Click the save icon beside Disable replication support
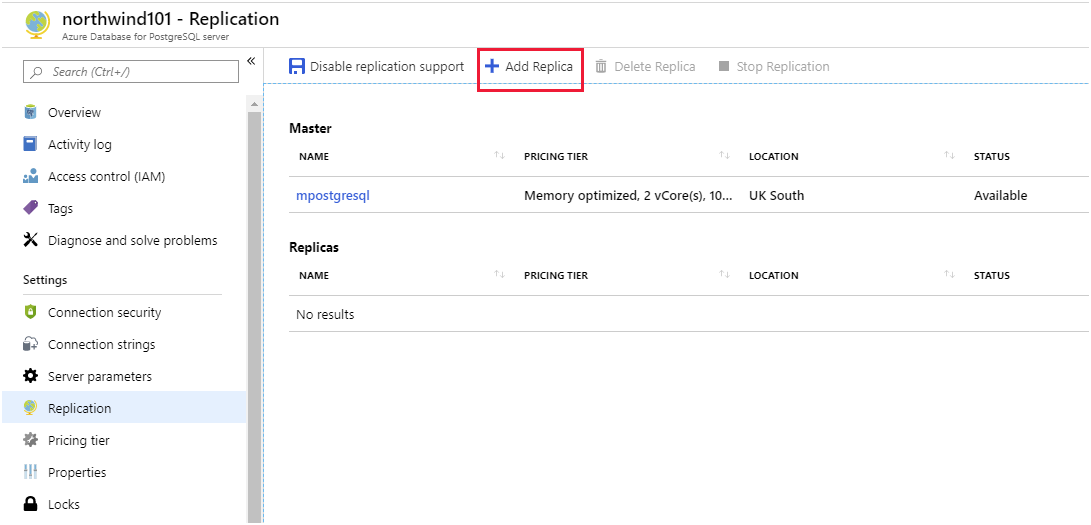The image size is (1091, 525). pyautogui.click(x=297, y=66)
